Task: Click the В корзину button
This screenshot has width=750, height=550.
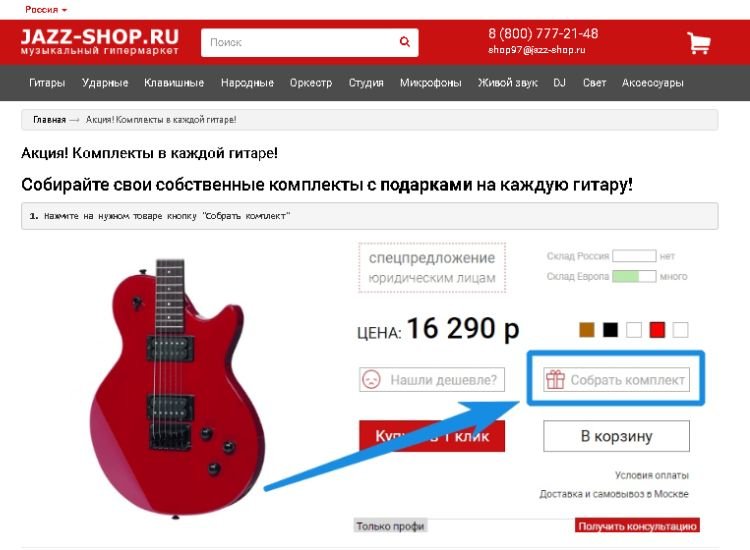Action: click(617, 436)
